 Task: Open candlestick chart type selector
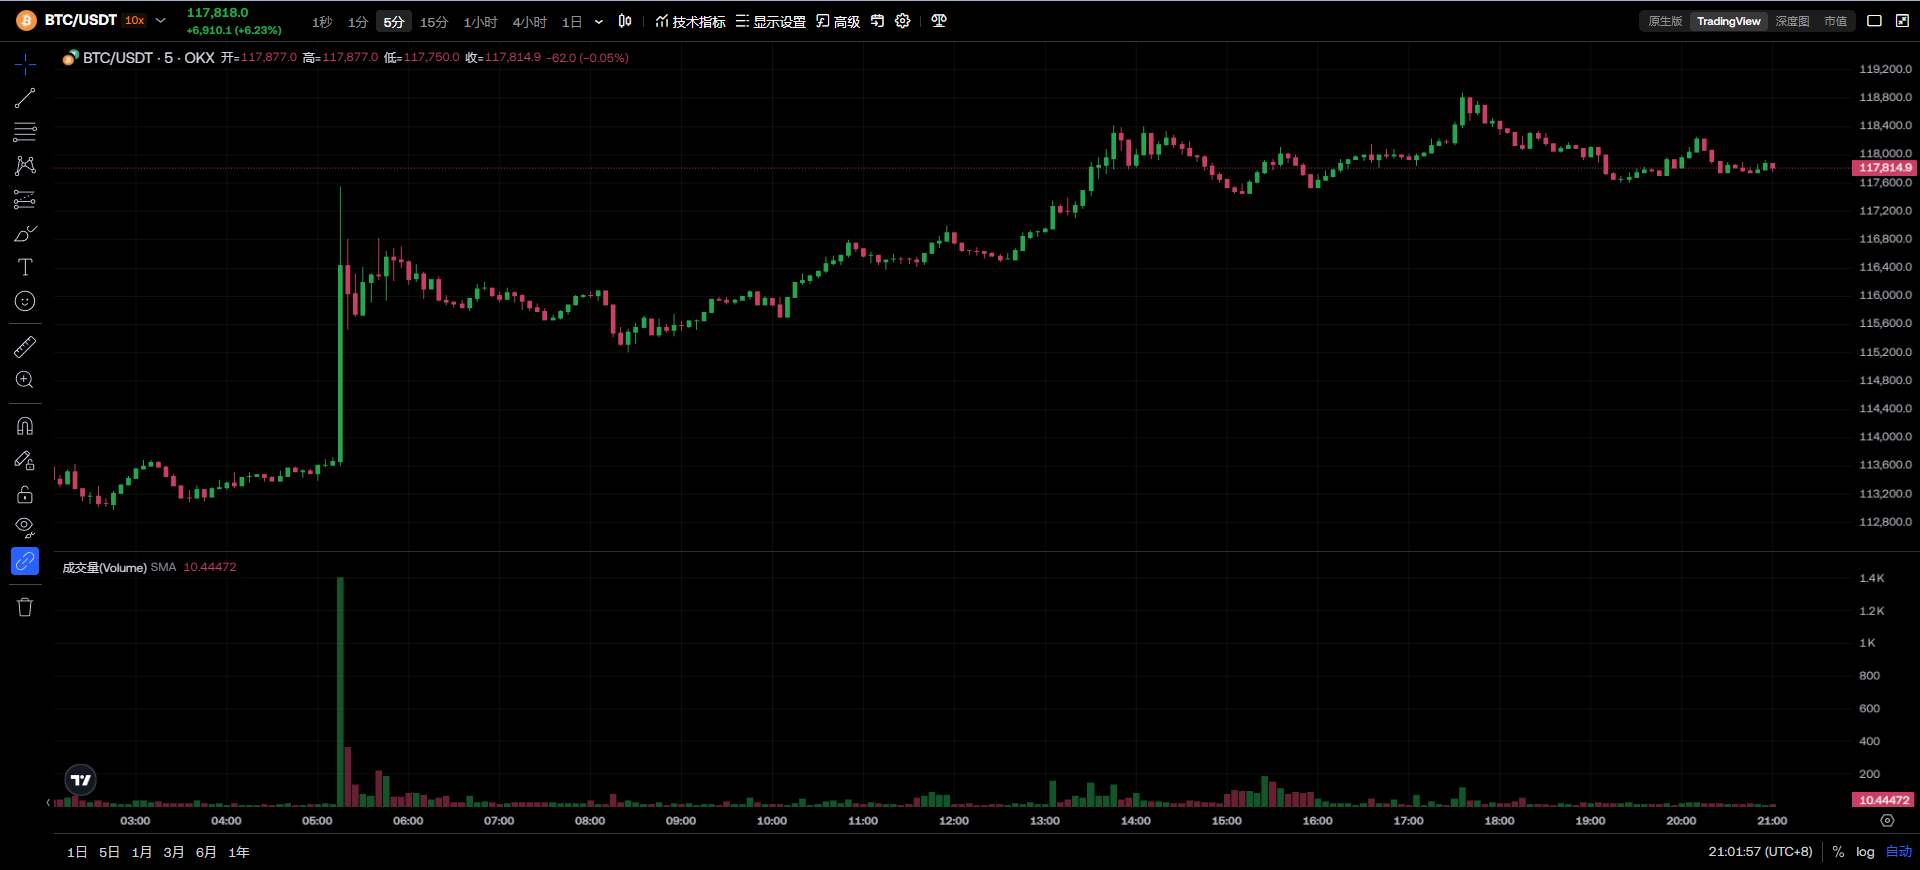pos(625,21)
